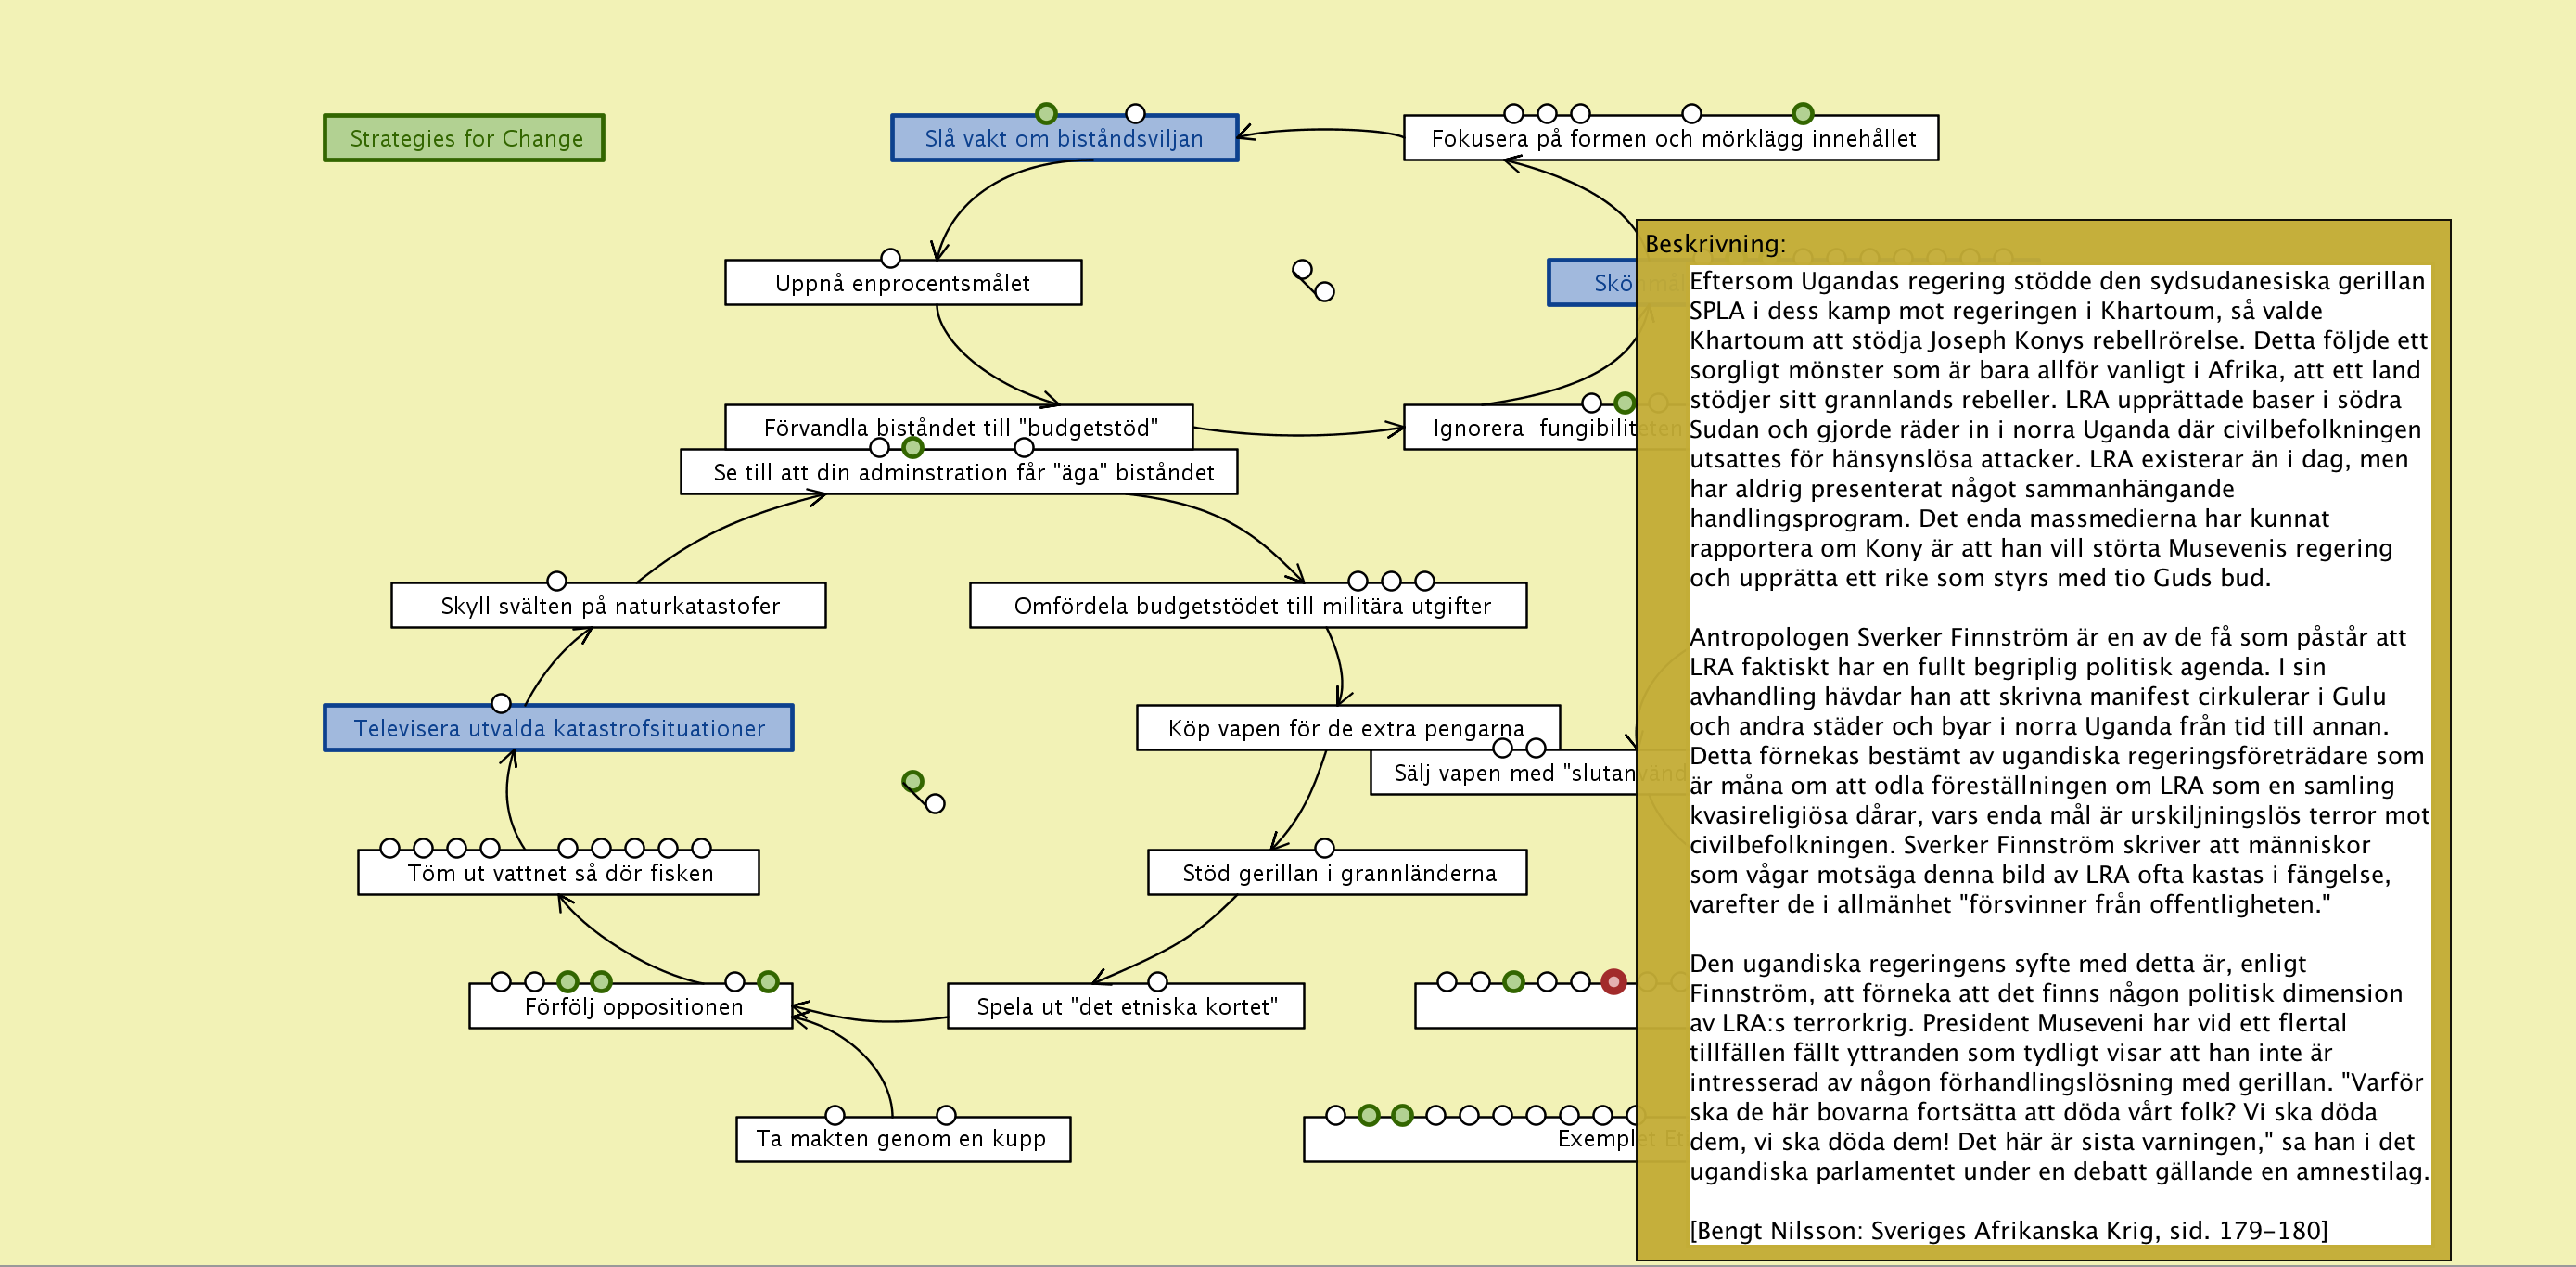Click the white circle above "Uppnå enprocentsmålet"
Screen dimensions: 2576x1267
pos(890,258)
